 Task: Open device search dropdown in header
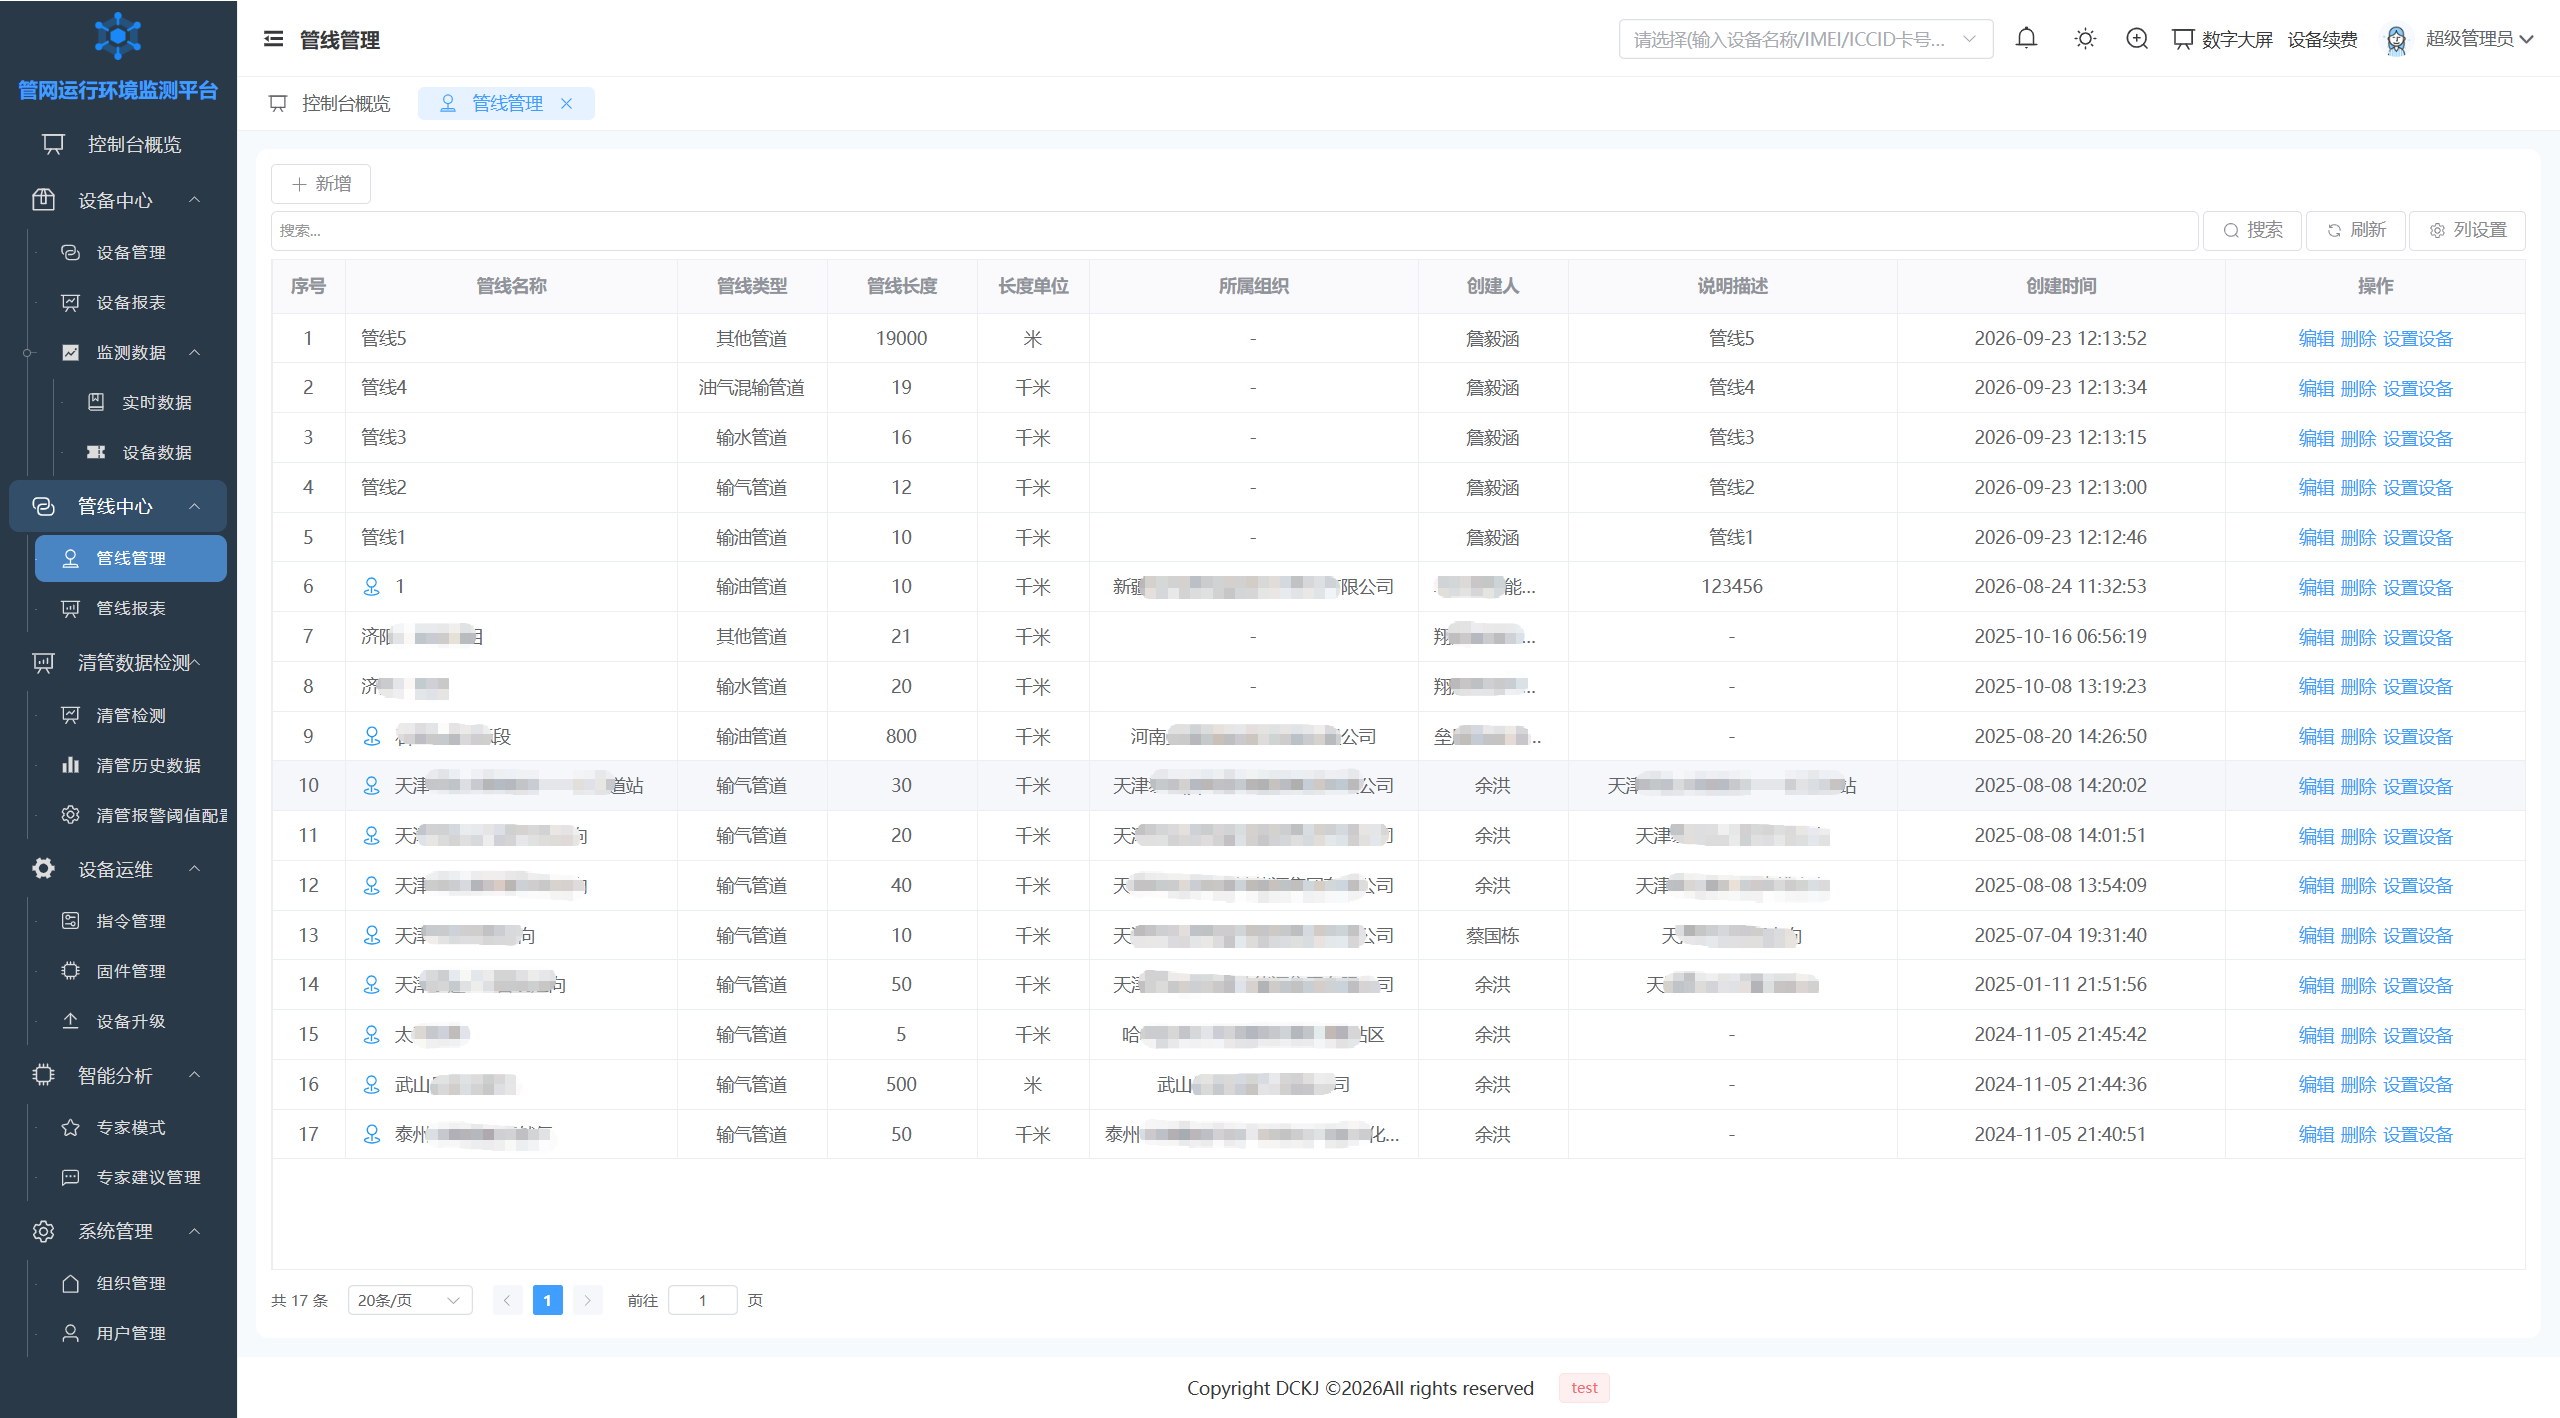tap(1805, 39)
